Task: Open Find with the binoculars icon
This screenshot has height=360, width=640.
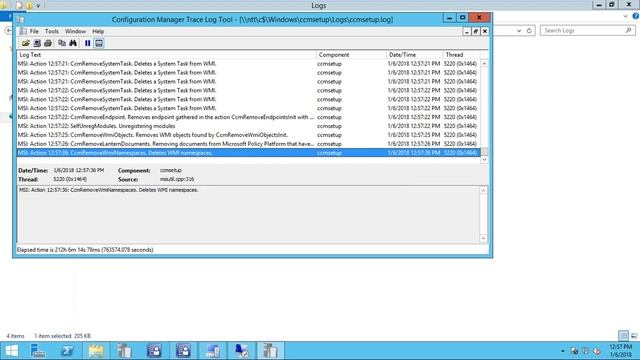Action: point(73,43)
